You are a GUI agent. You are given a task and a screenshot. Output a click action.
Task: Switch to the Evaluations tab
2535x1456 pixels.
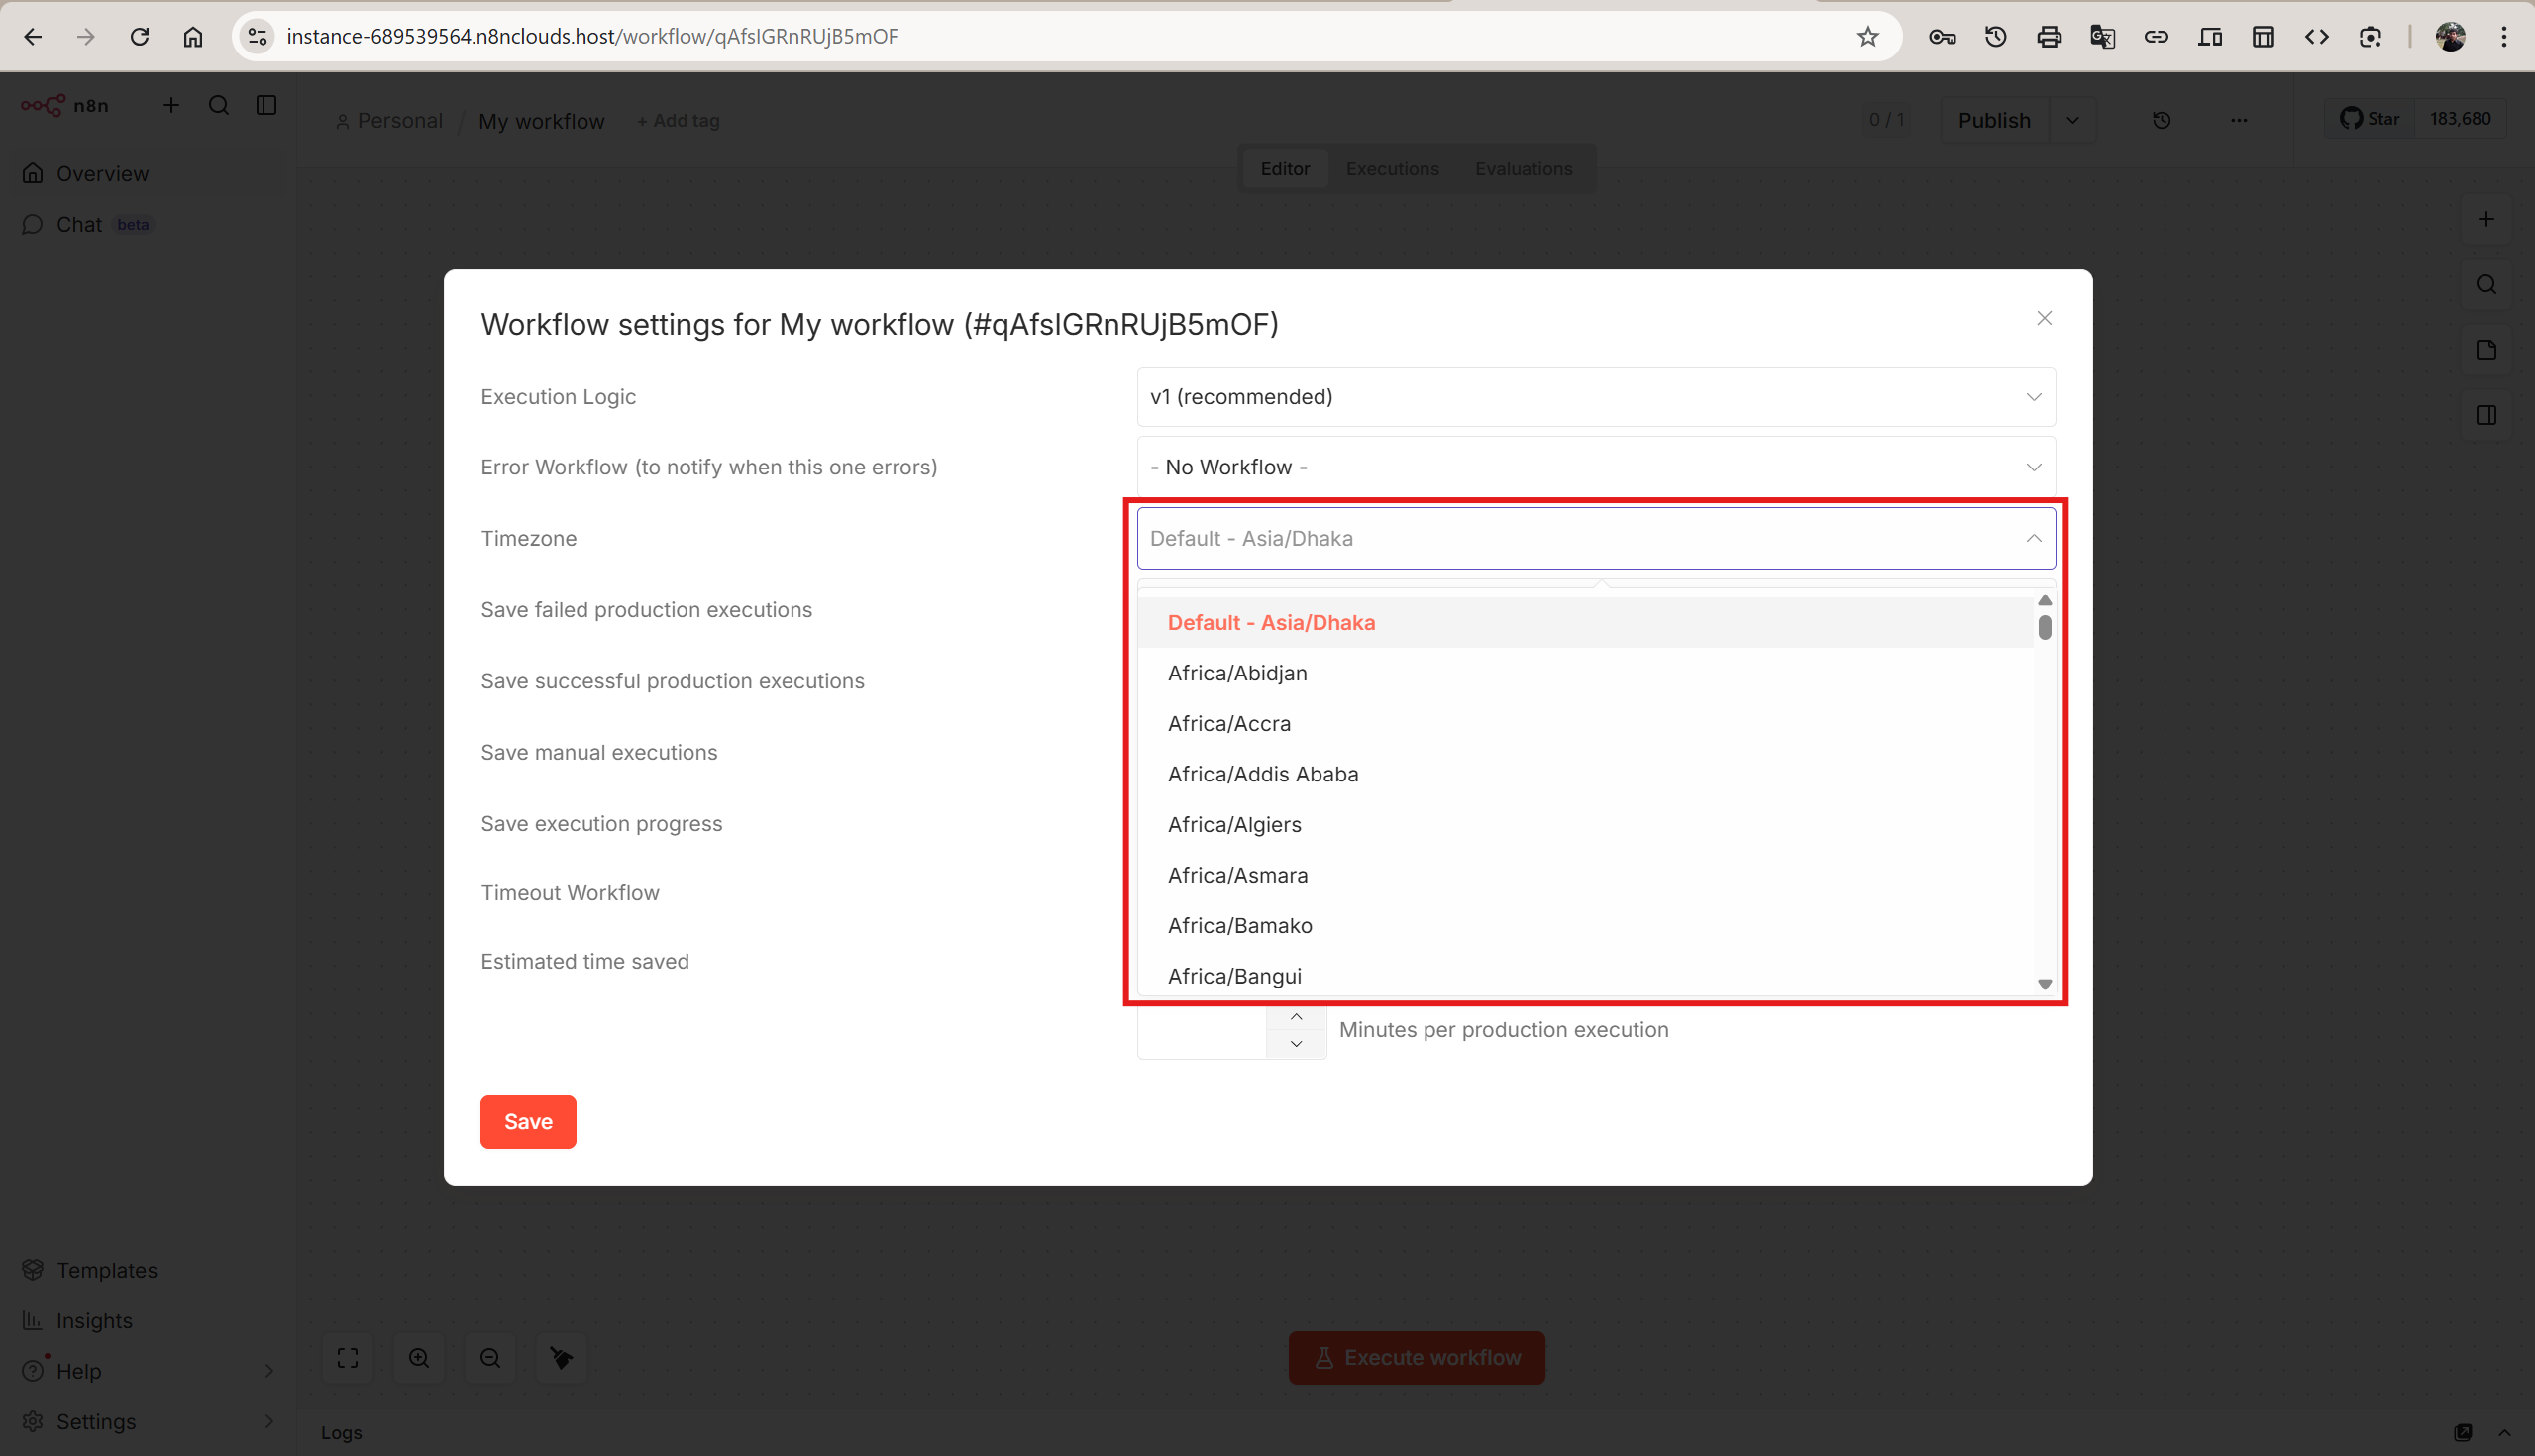[1523, 169]
